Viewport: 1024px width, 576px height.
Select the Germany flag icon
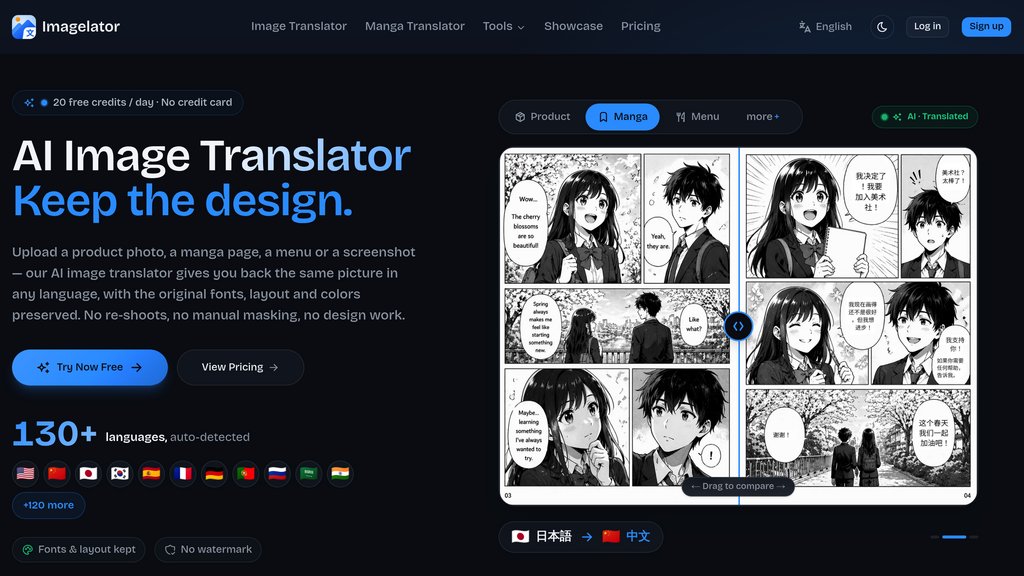[214, 473]
